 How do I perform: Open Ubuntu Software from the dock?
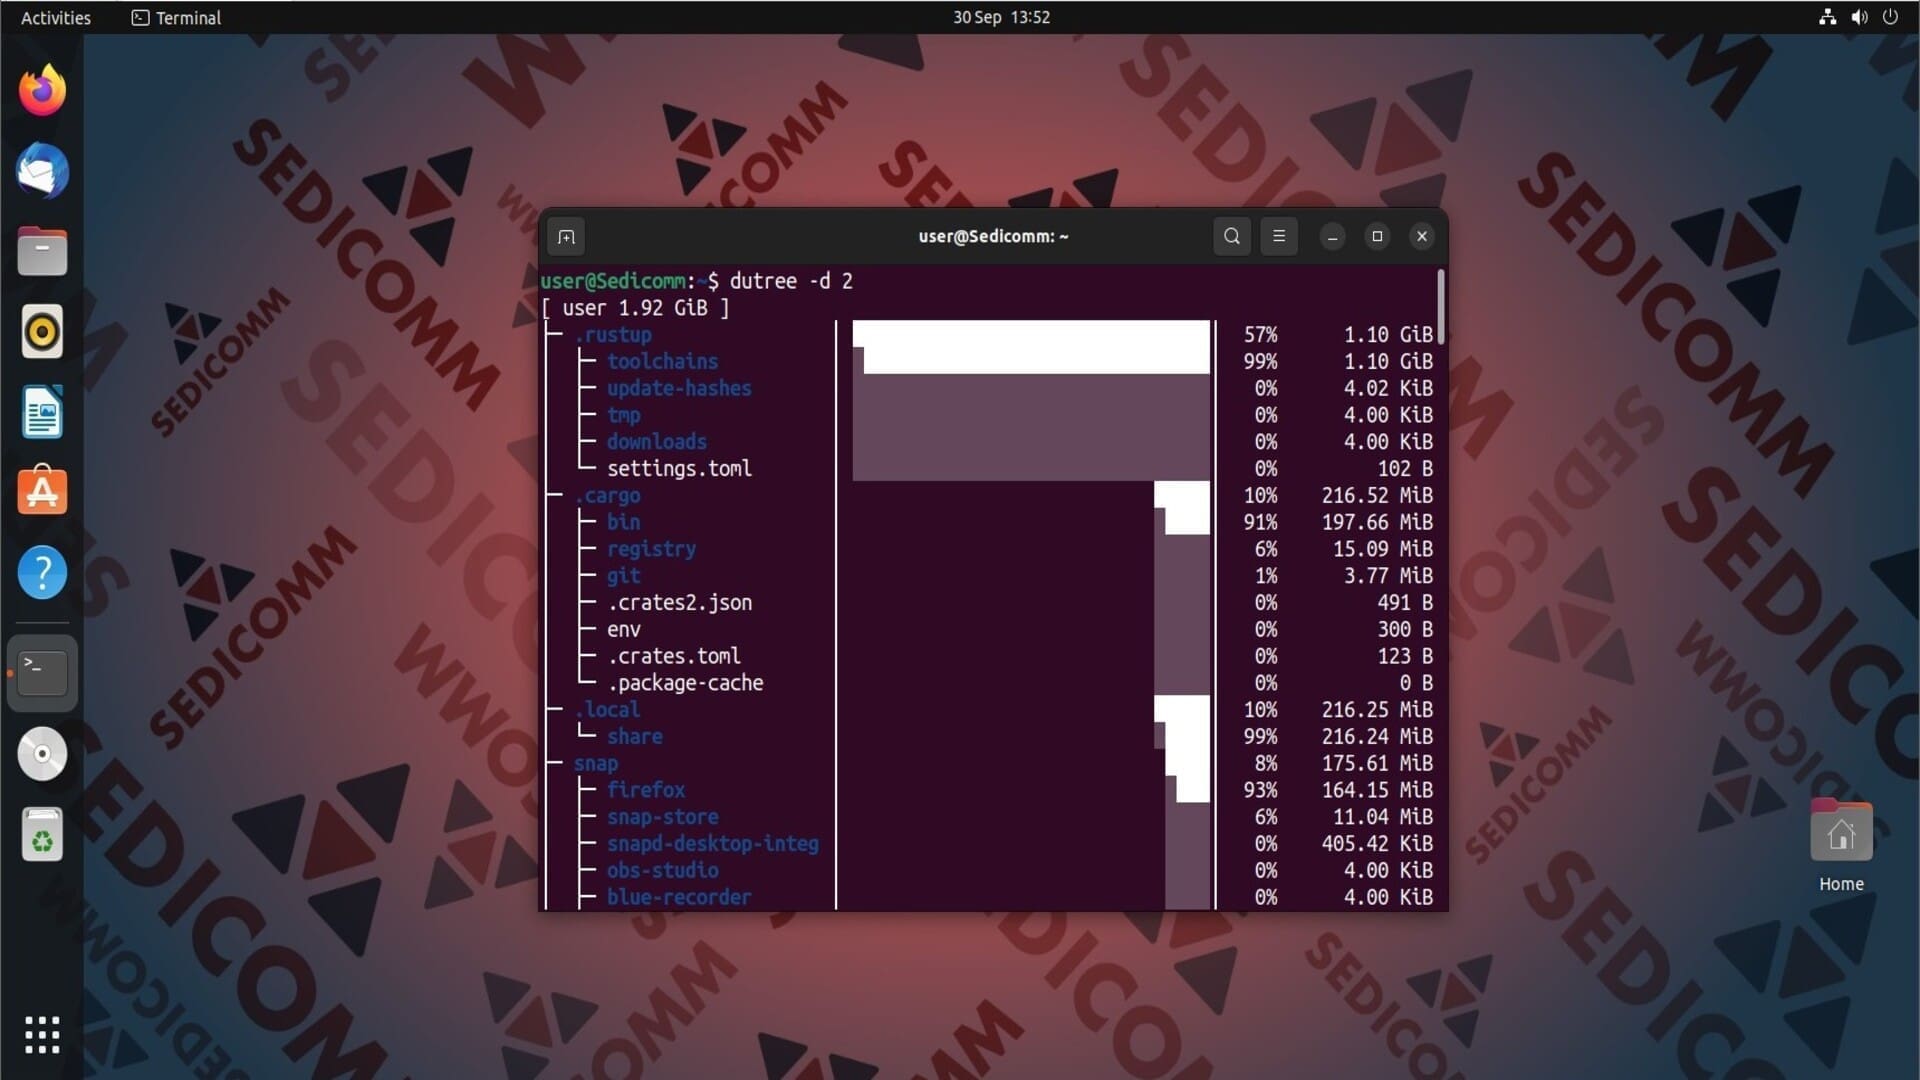pos(42,491)
